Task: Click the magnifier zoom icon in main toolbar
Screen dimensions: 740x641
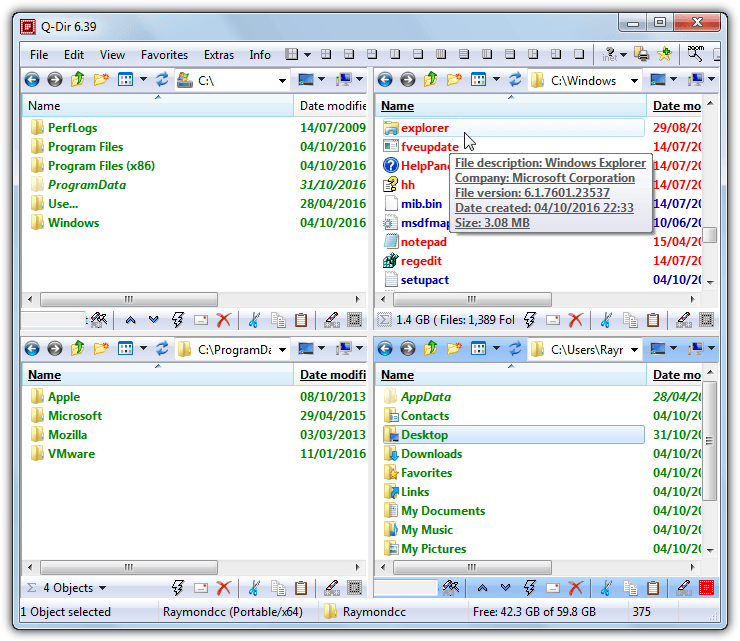Action: [x=695, y=54]
